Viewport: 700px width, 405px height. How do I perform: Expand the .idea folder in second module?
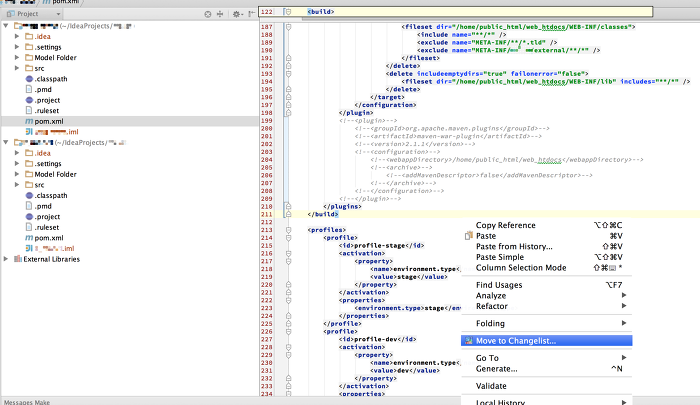pyautogui.click(x=17, y=153)
